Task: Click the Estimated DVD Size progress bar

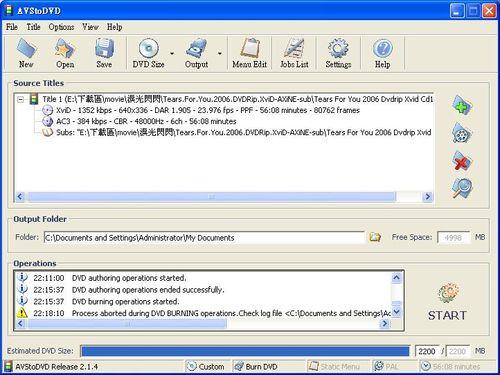Action: 245,351
